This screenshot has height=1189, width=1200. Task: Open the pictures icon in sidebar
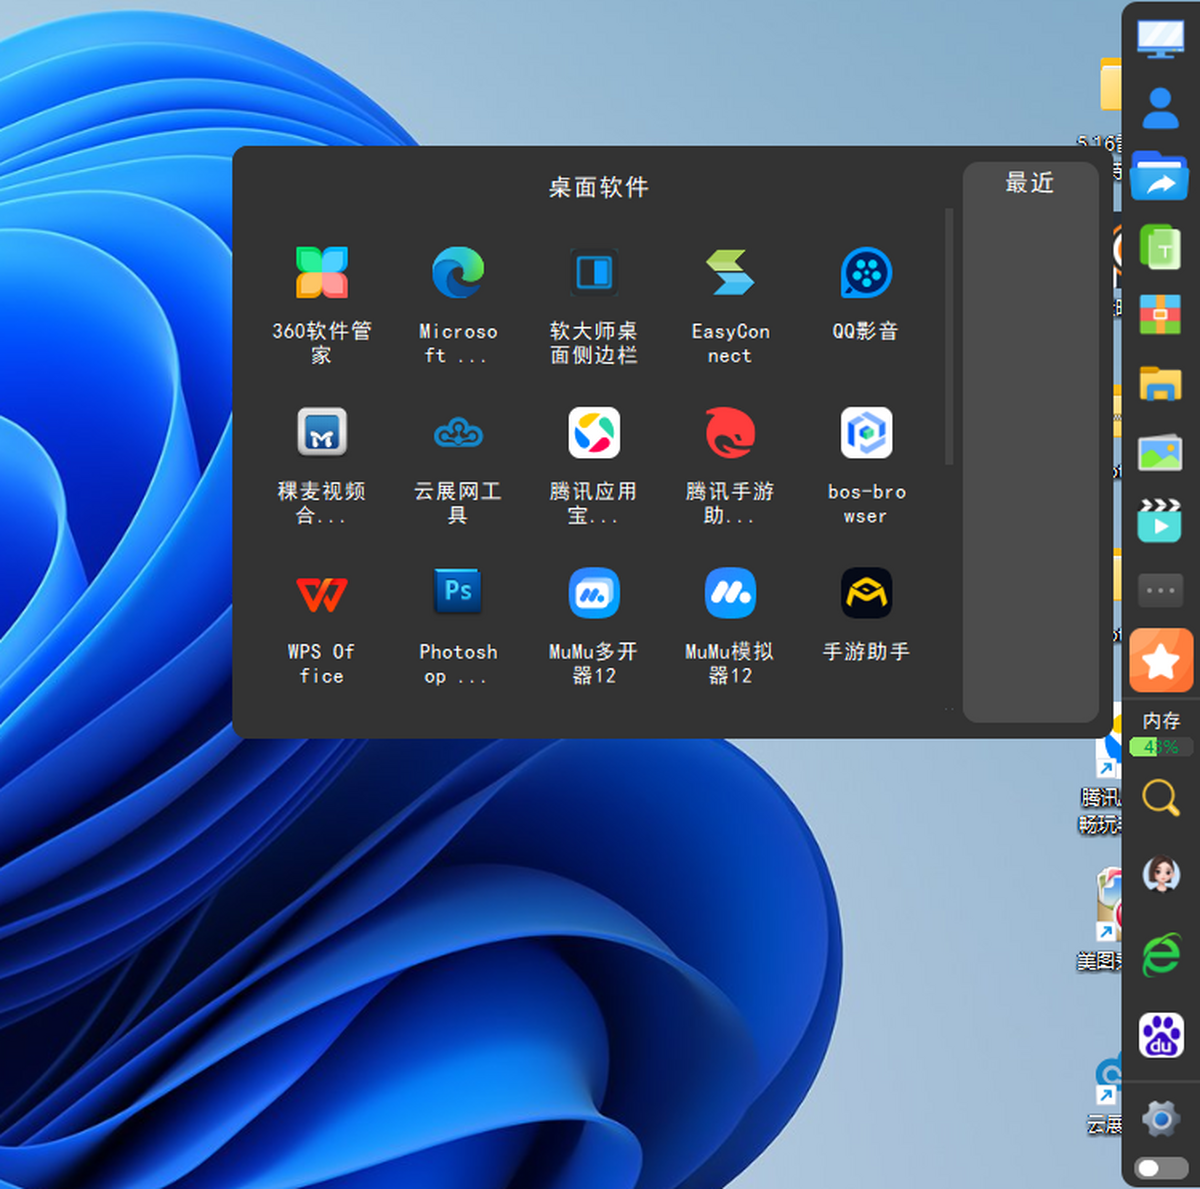[1160, 453]
